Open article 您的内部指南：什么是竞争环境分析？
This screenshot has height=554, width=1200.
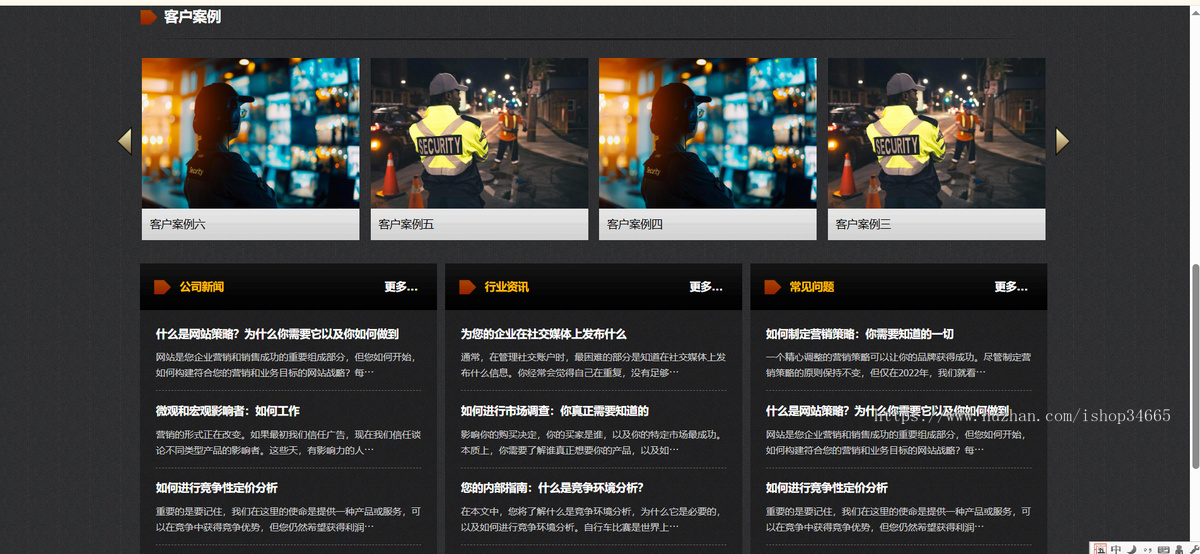[552, 488]
